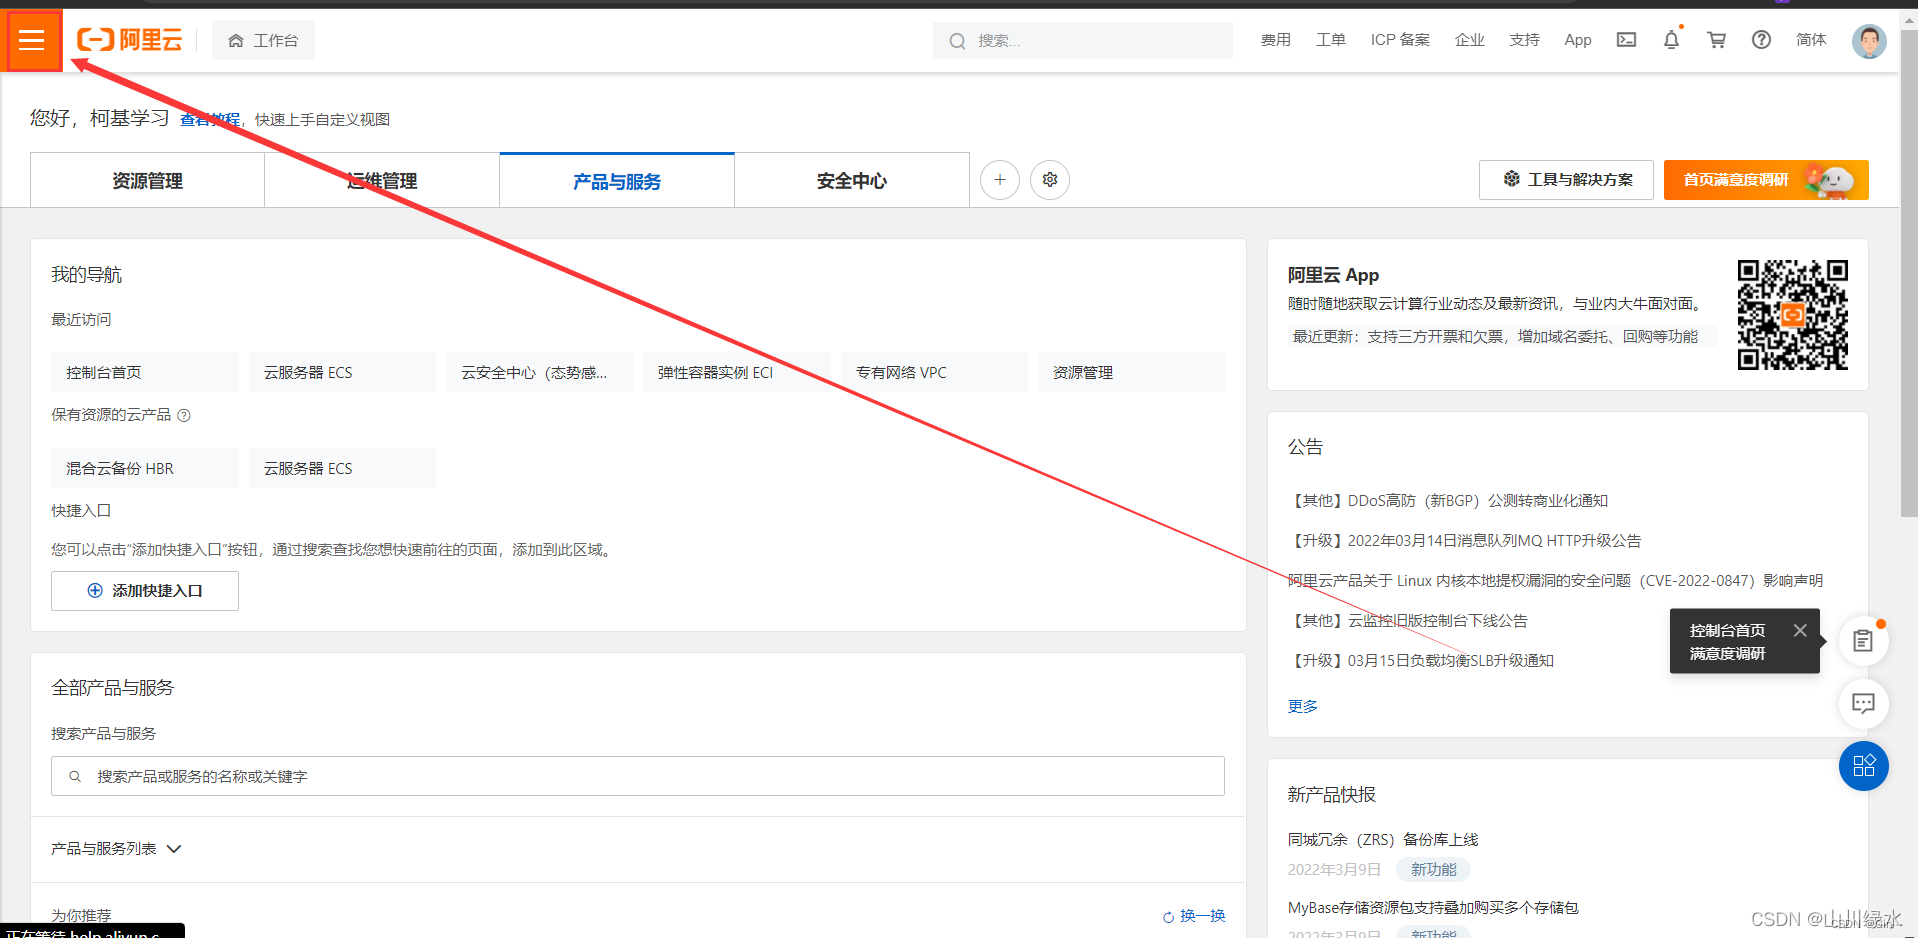Open the user avatar menu
This screenshot has width=1918, height=938.
[1868, 41]
